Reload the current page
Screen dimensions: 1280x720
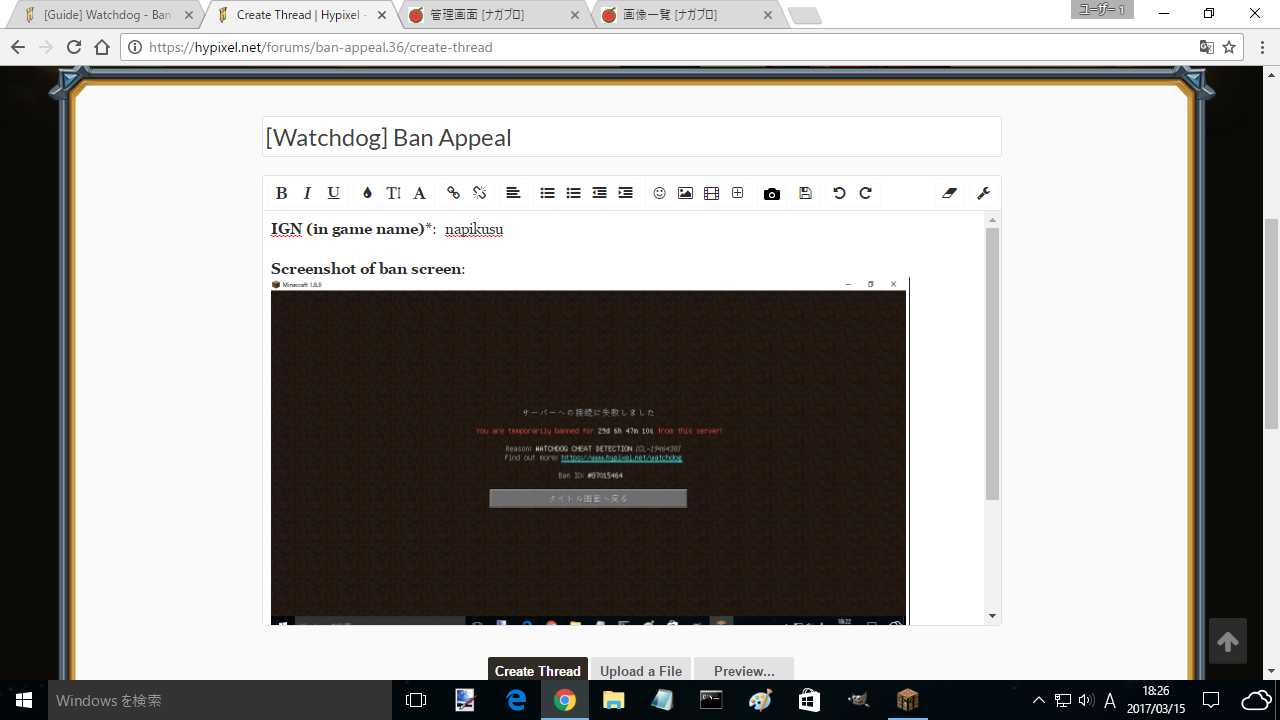pyautogui.click(x=74, y=47)
